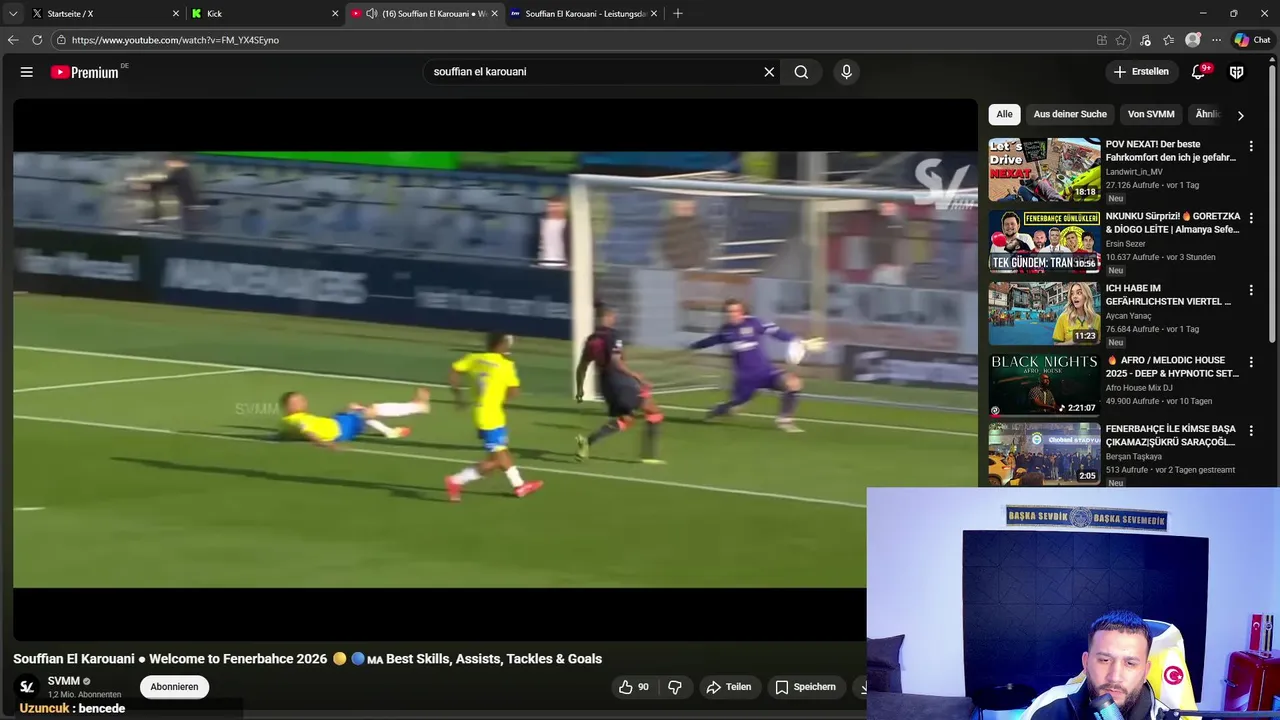Open ICH HABE IM GEFÄHRLICHSTEN VIERTEL title

click(x=1169, y=295)
